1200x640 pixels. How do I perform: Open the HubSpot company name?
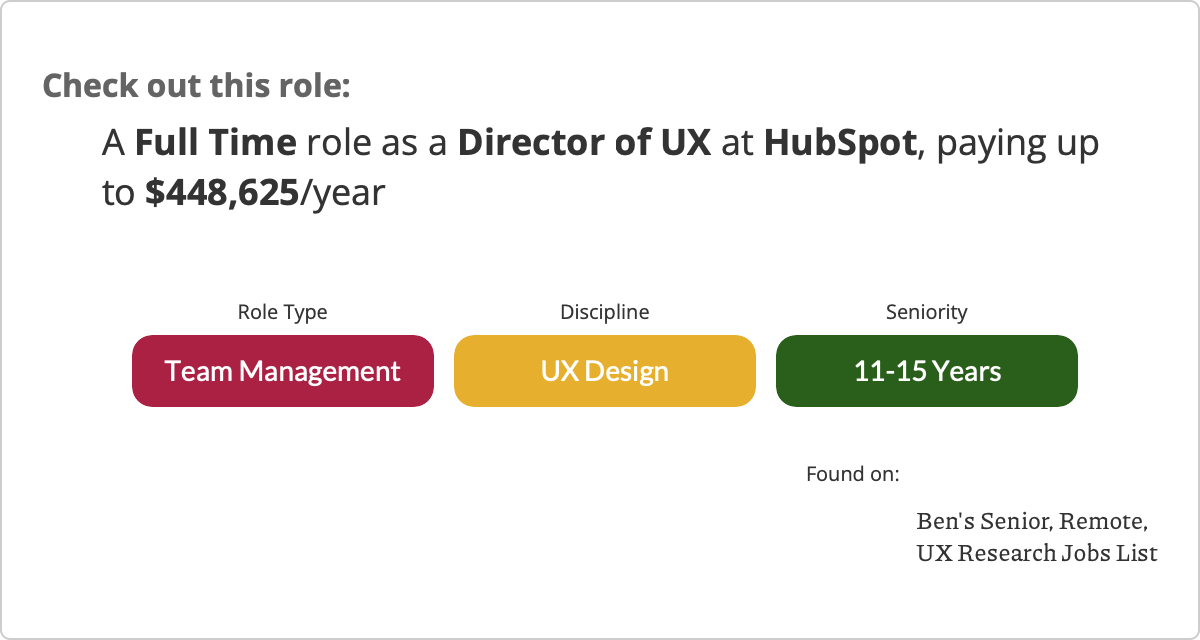840,143
